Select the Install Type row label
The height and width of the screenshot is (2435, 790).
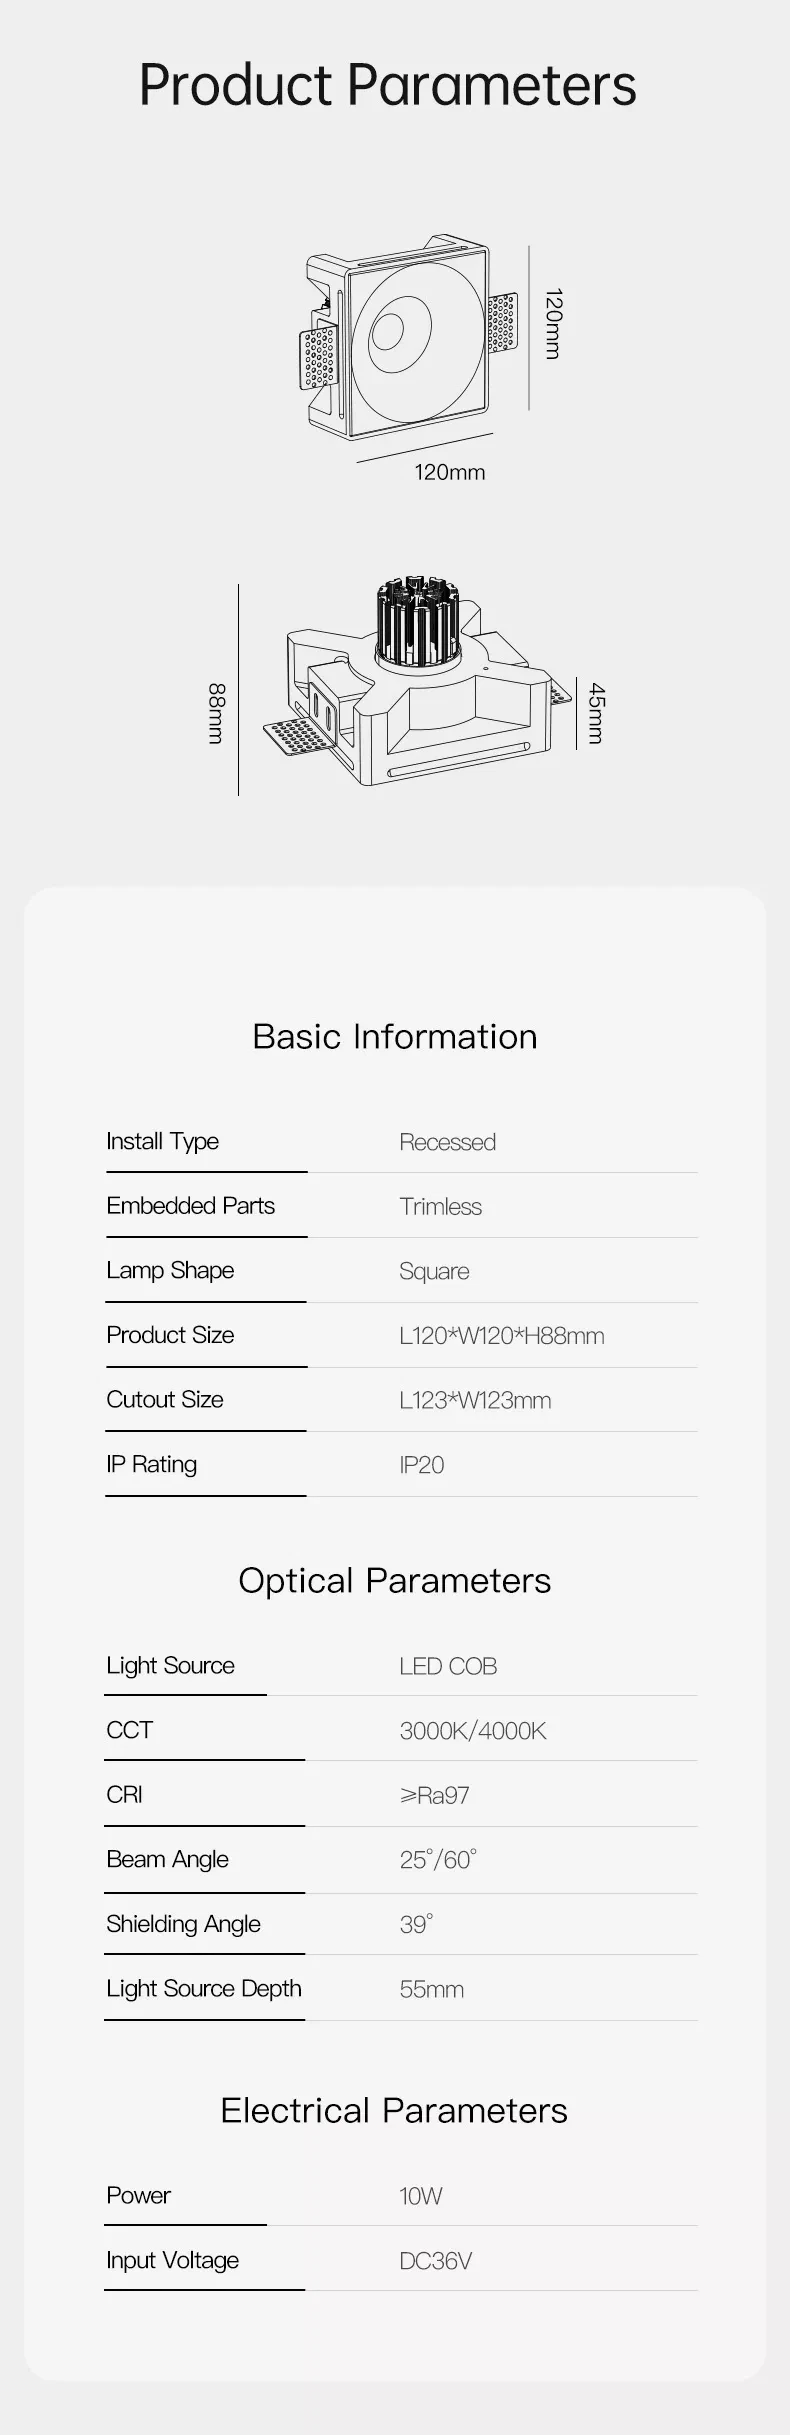click(163, 1141)
